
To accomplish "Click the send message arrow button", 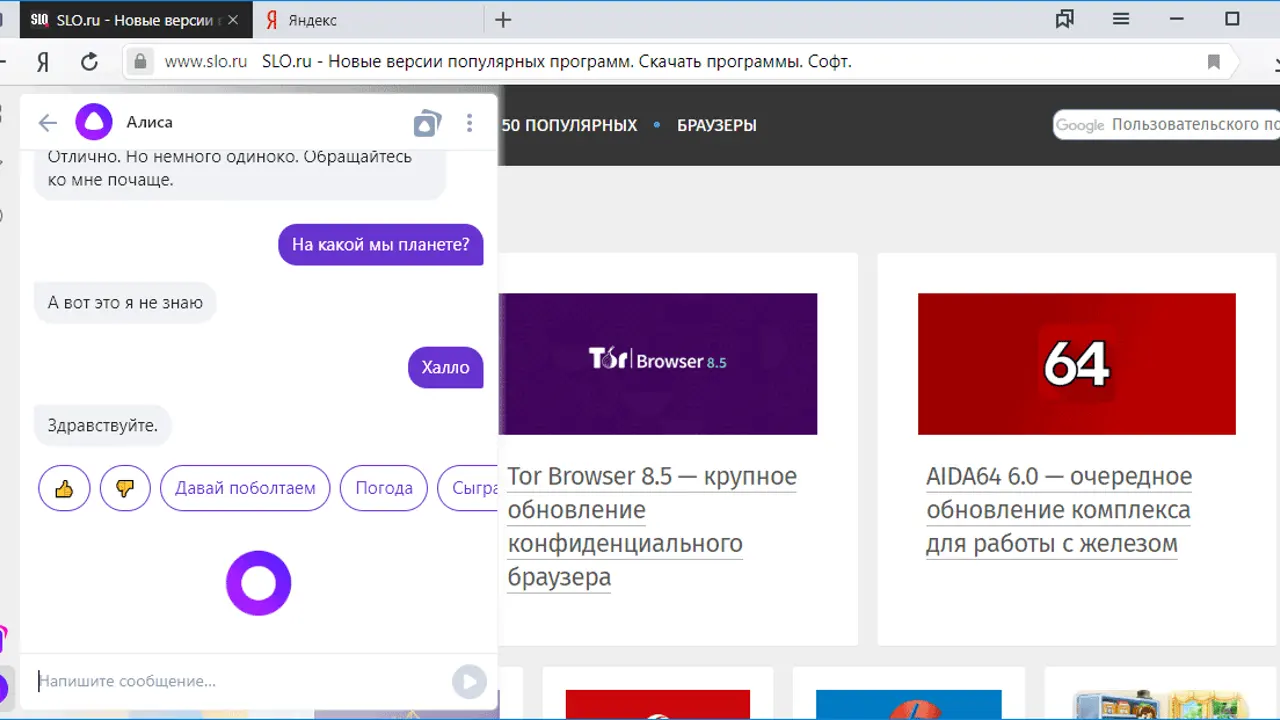I will [468, 682].
